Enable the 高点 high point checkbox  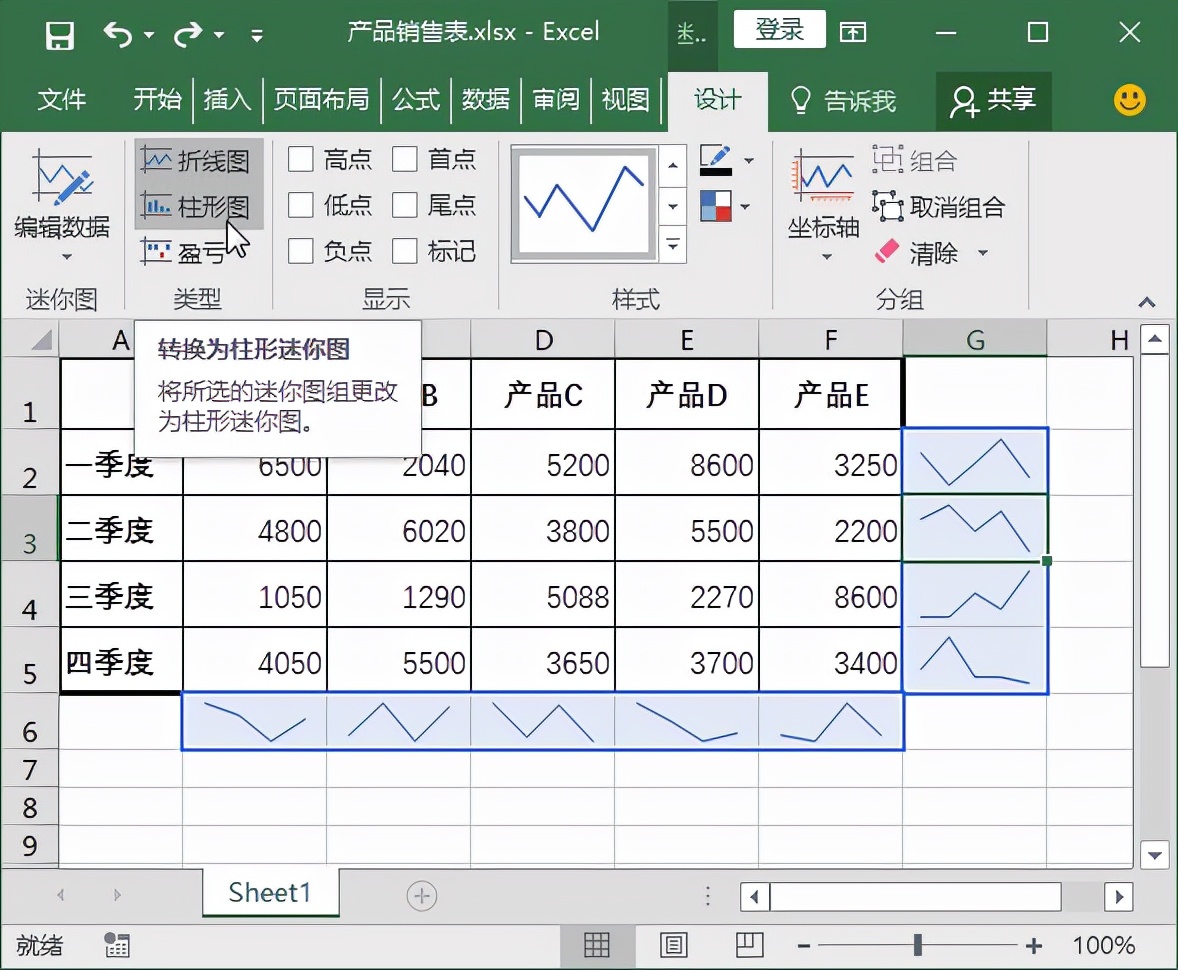pyautogui.click(x=301, y=160)
